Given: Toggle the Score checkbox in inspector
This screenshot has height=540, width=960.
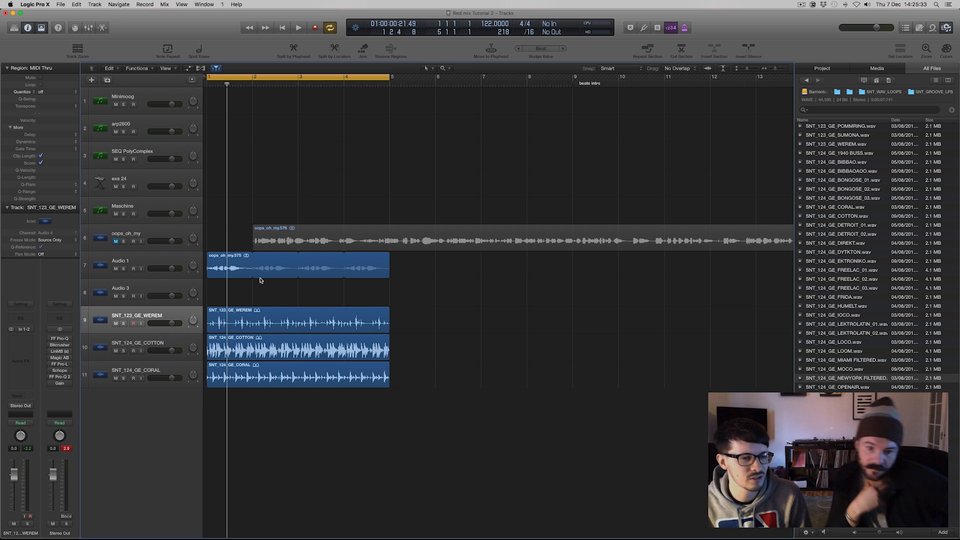Looking at the screenshot, I should pos(40,163).
